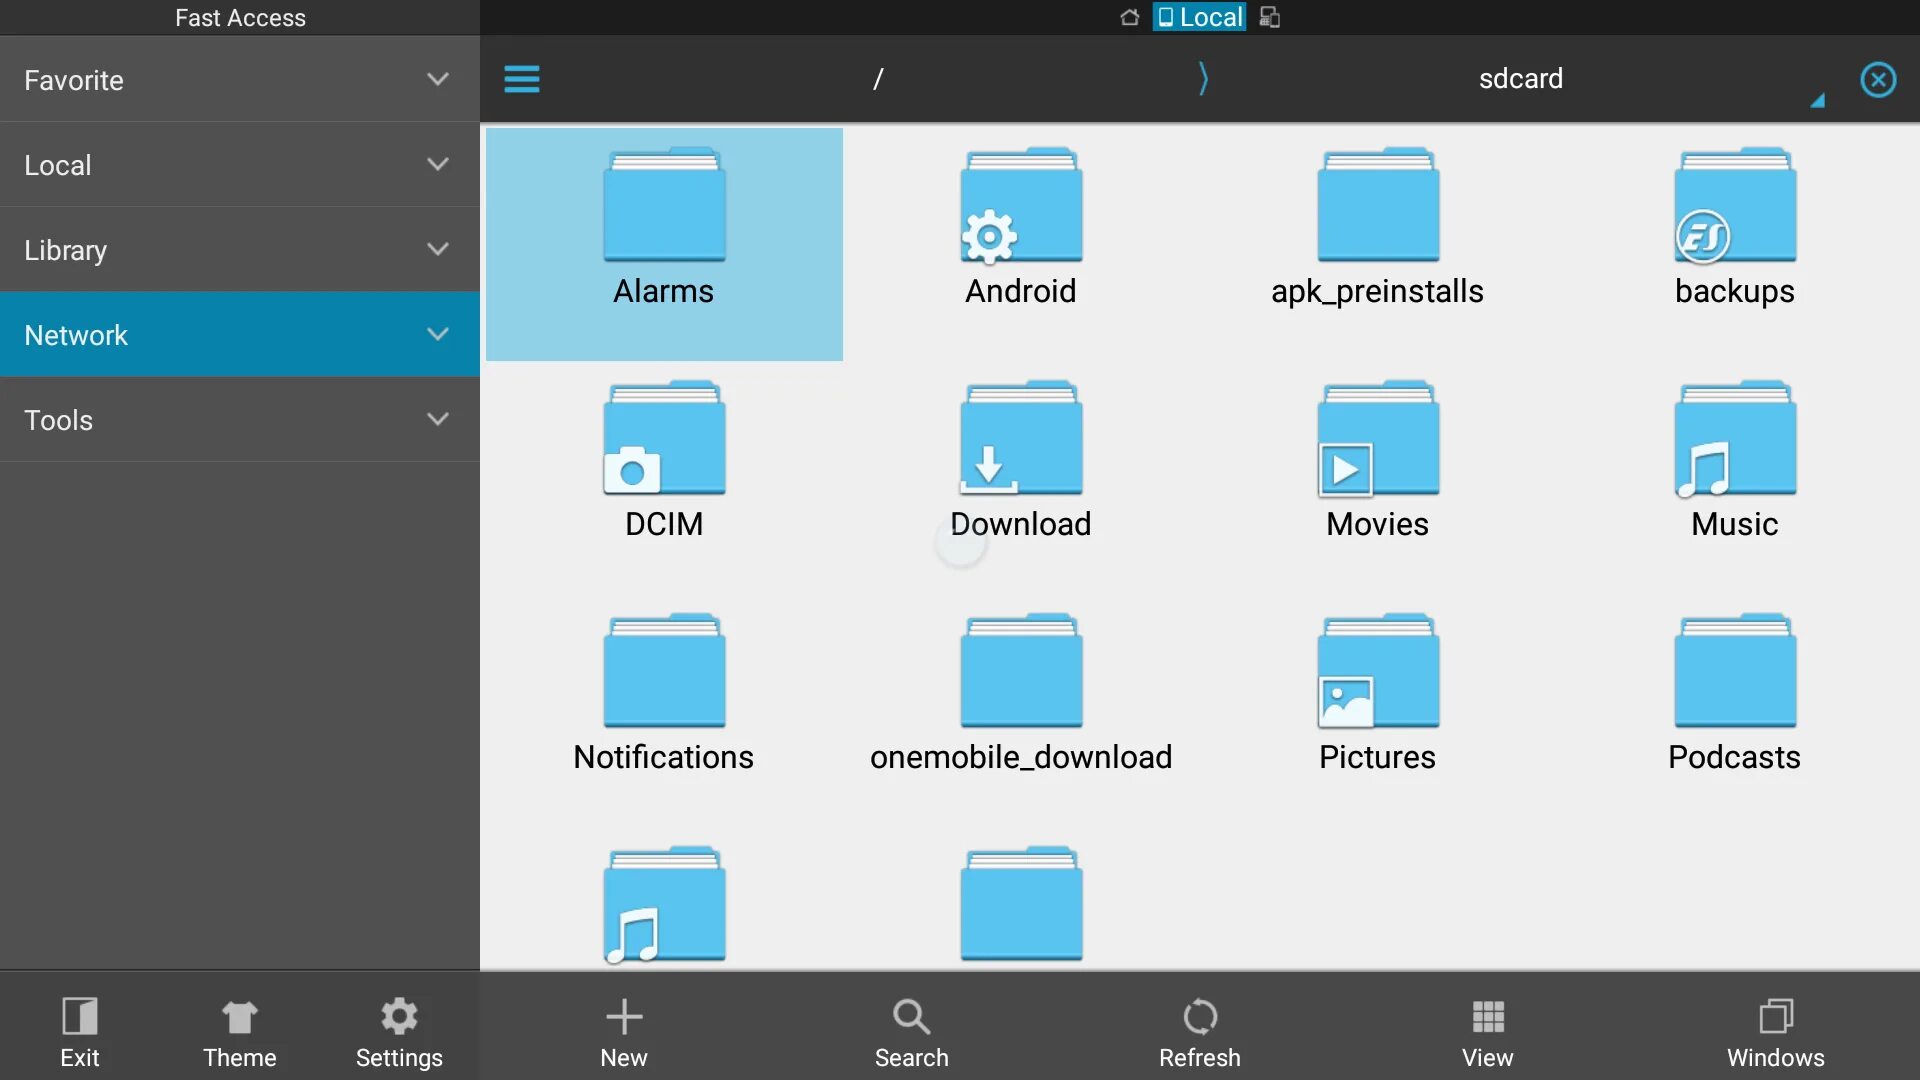Close the sdcard window tab
This screenshot has width=1920, height=1080.
(x=1877, y=79)
